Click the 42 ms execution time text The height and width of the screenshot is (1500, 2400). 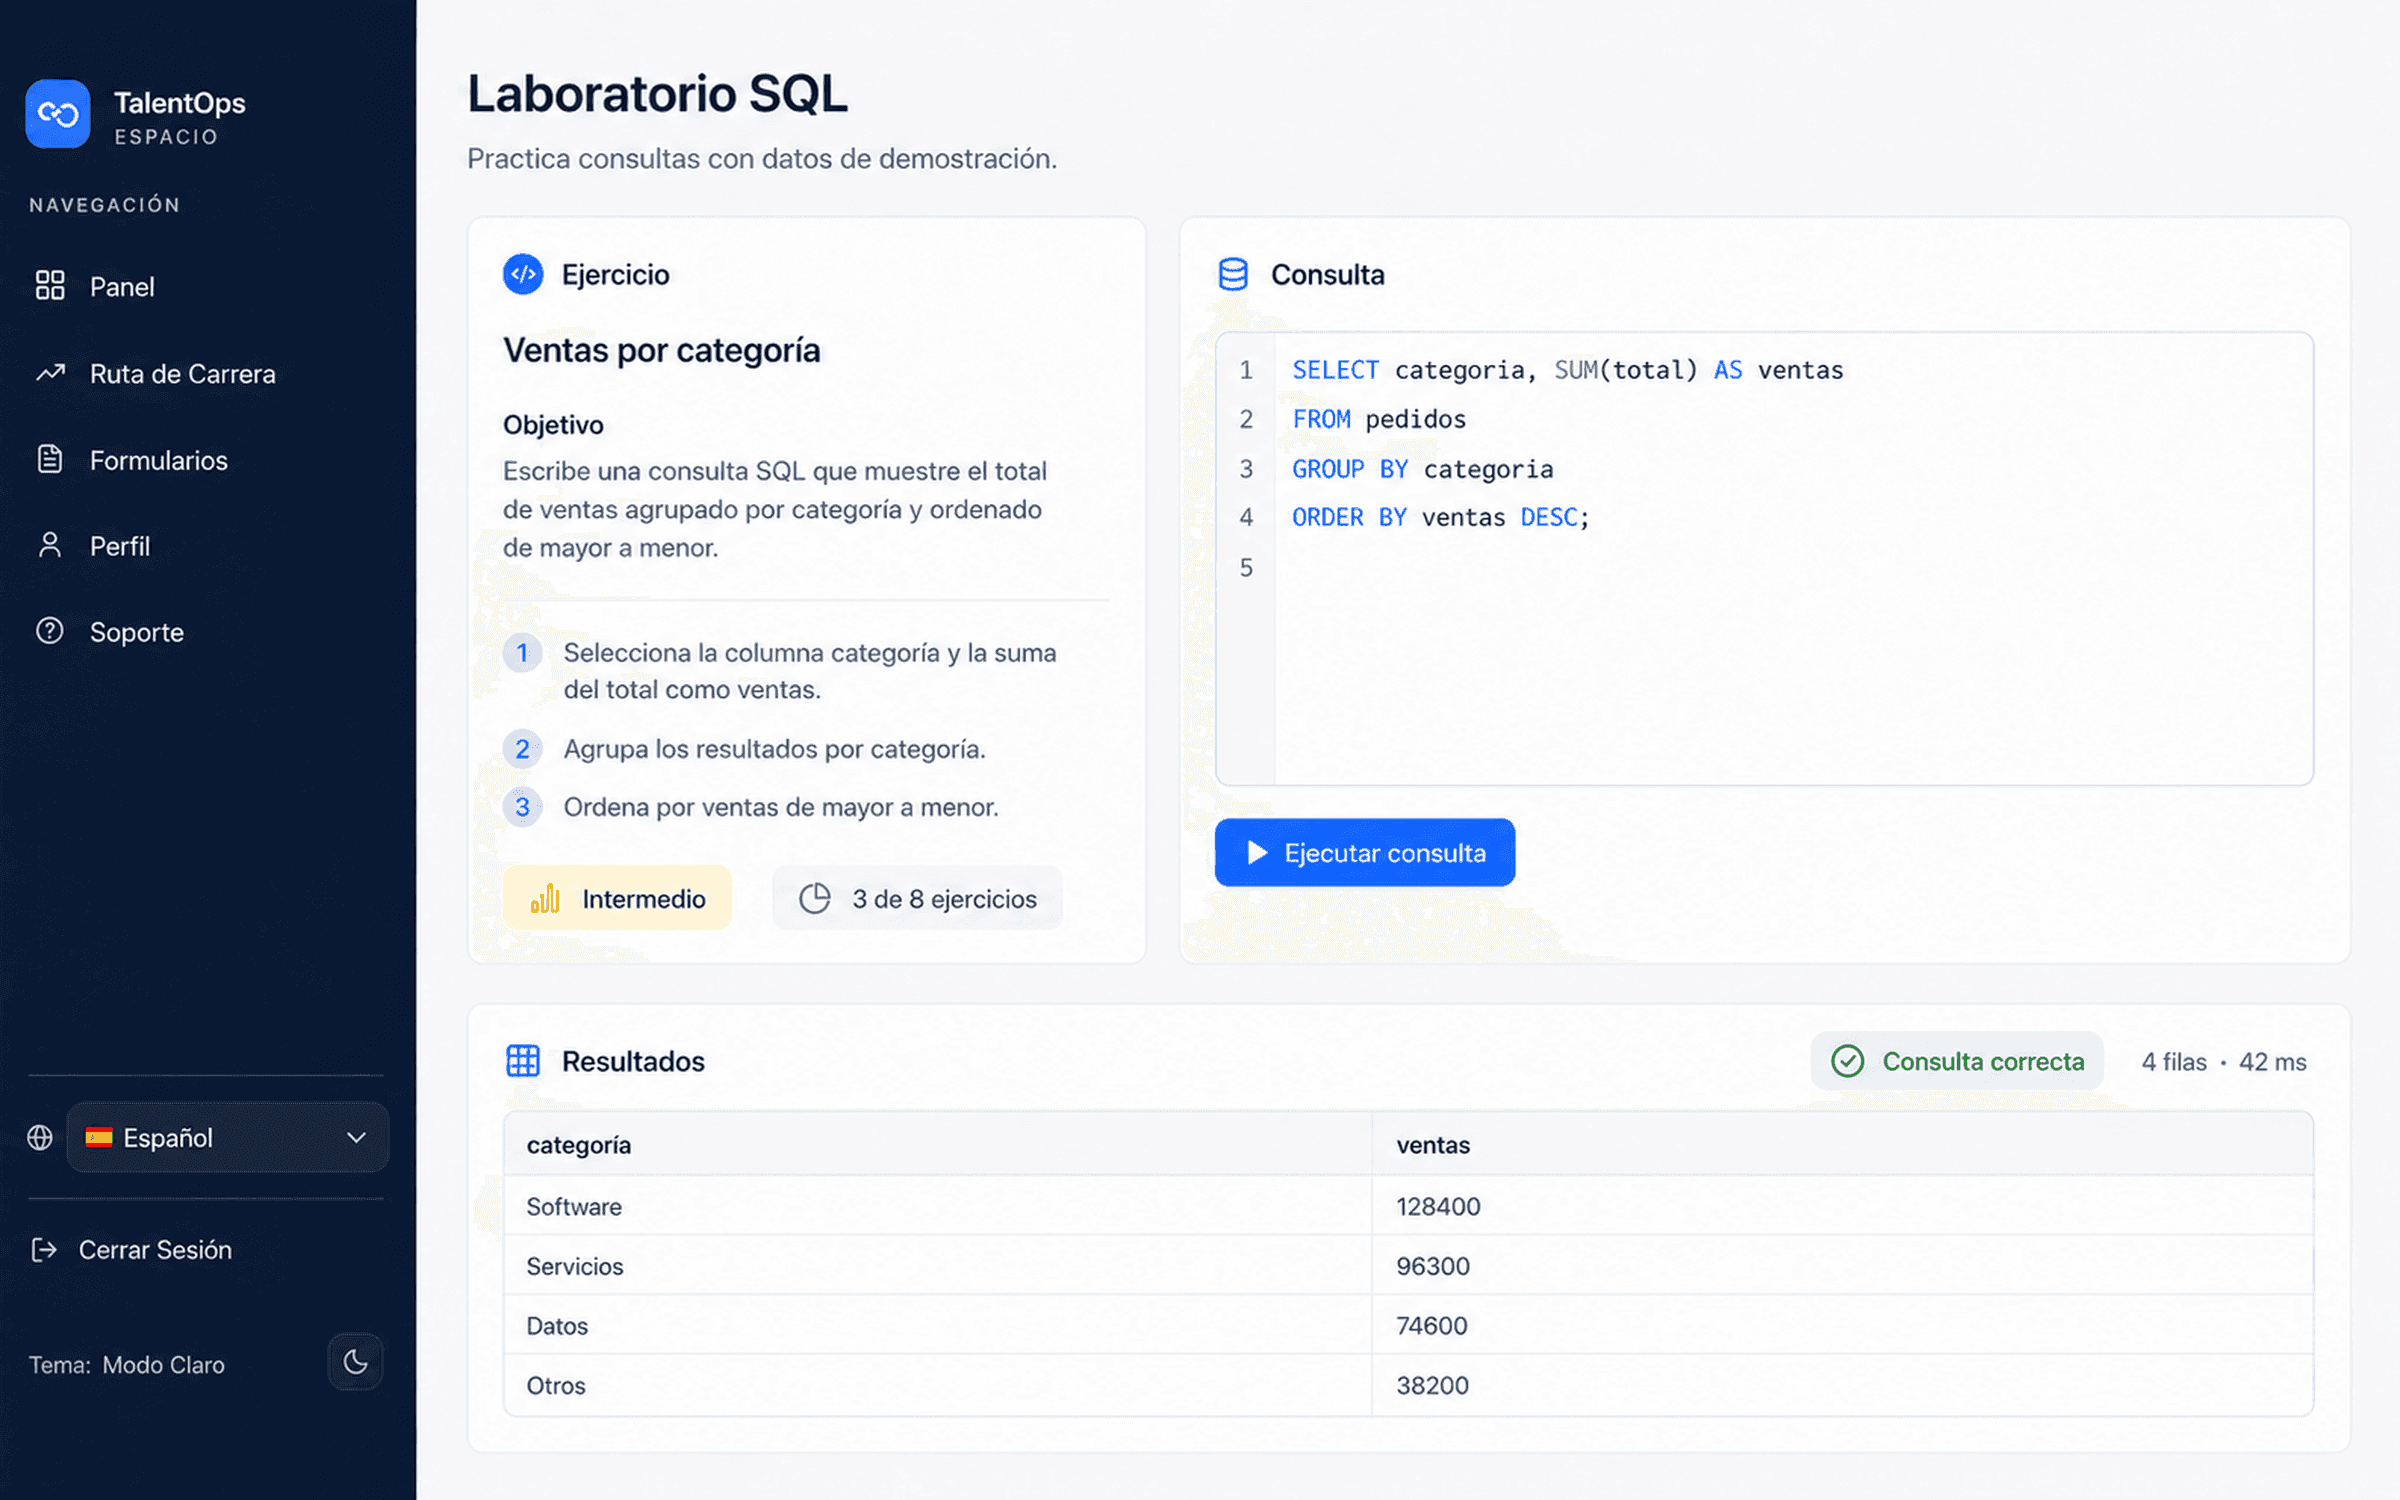point(2272,1061)
